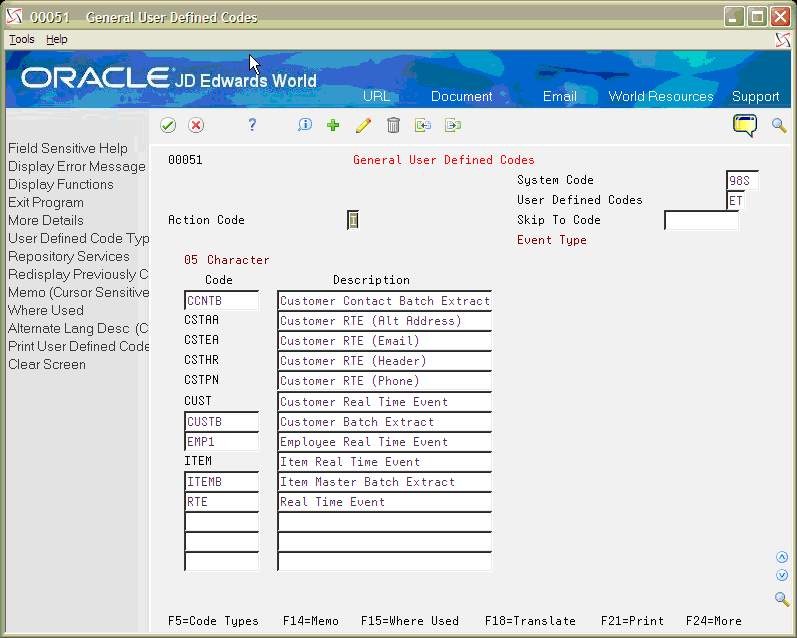The image size is (797, 638).
Task: Click the Action Code input field
Action: tap(353, 220)
